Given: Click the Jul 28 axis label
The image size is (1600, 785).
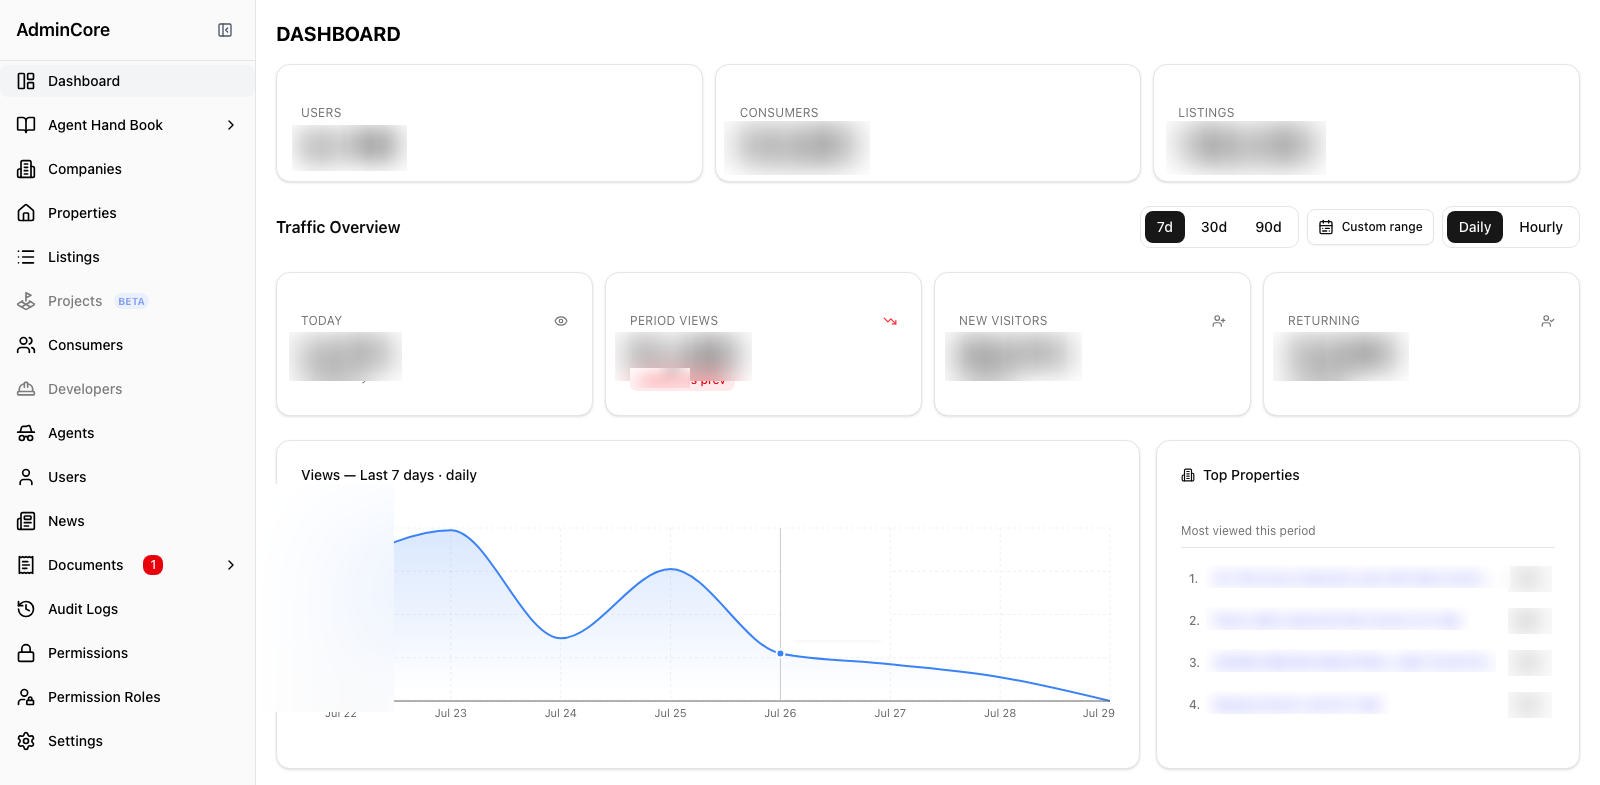Looking at the screenshot, I should point(1000,713).
